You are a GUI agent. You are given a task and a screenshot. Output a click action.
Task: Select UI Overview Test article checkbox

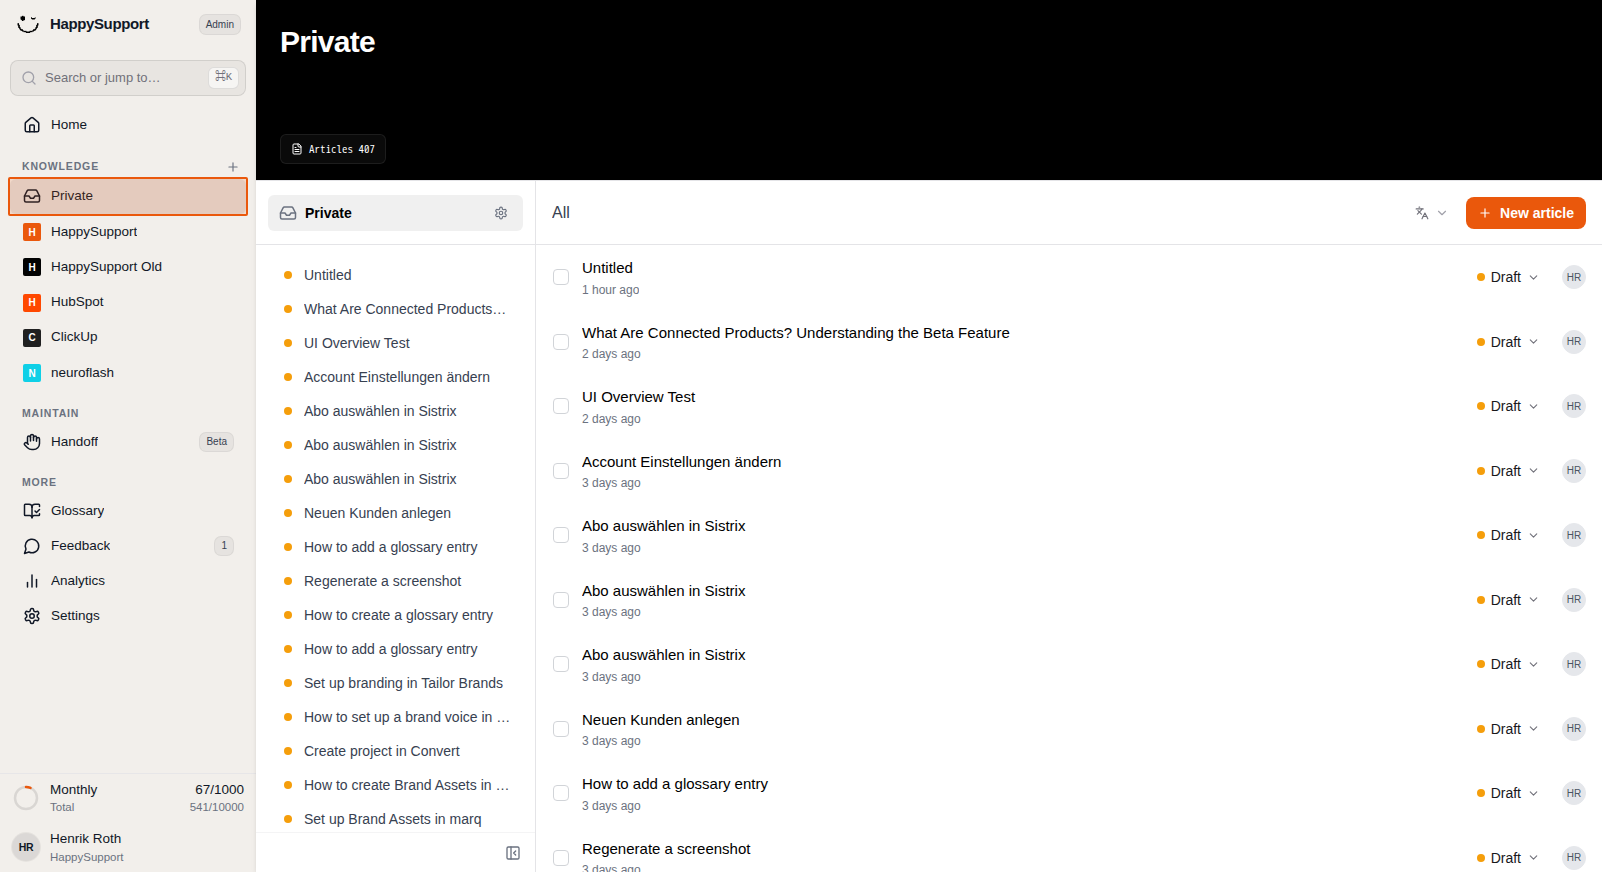[561, 406]
